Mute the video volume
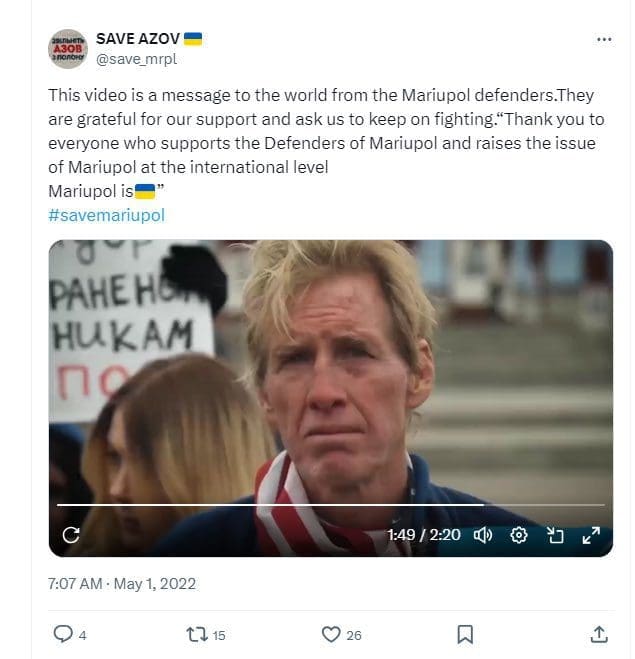Viewport: 635px width, 659px height. pyautogui.click(x=483, y=535)
